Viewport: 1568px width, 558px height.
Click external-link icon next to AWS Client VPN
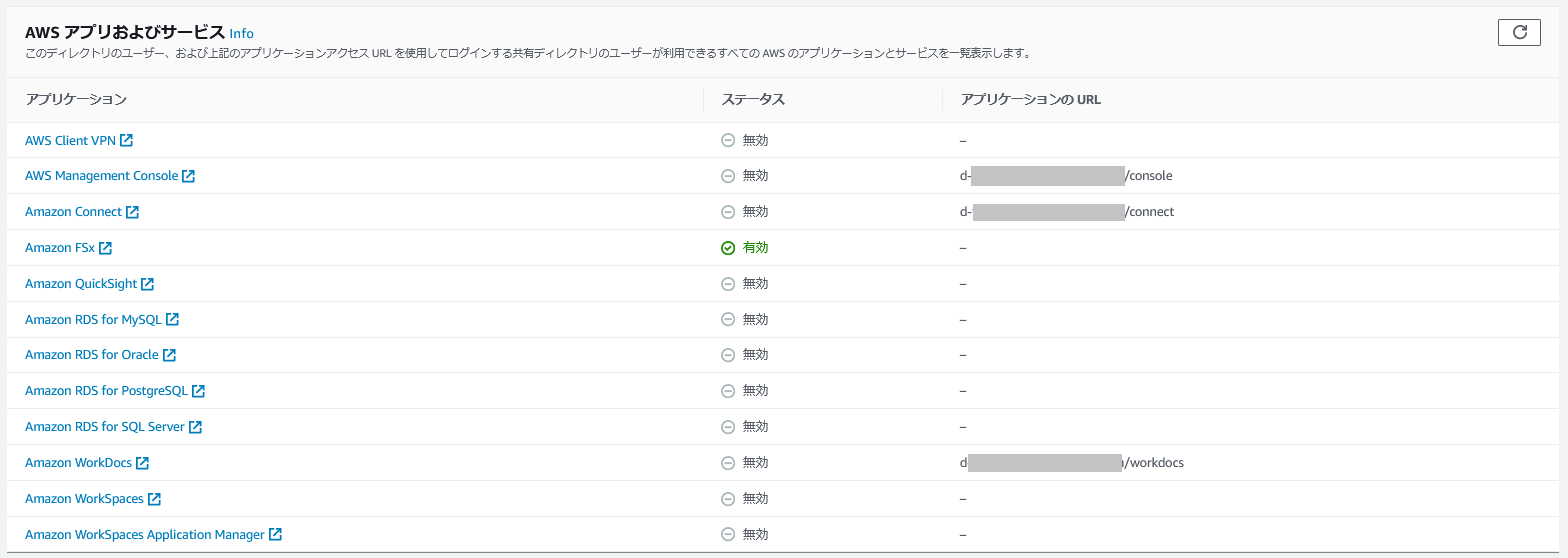click(127, 140)
